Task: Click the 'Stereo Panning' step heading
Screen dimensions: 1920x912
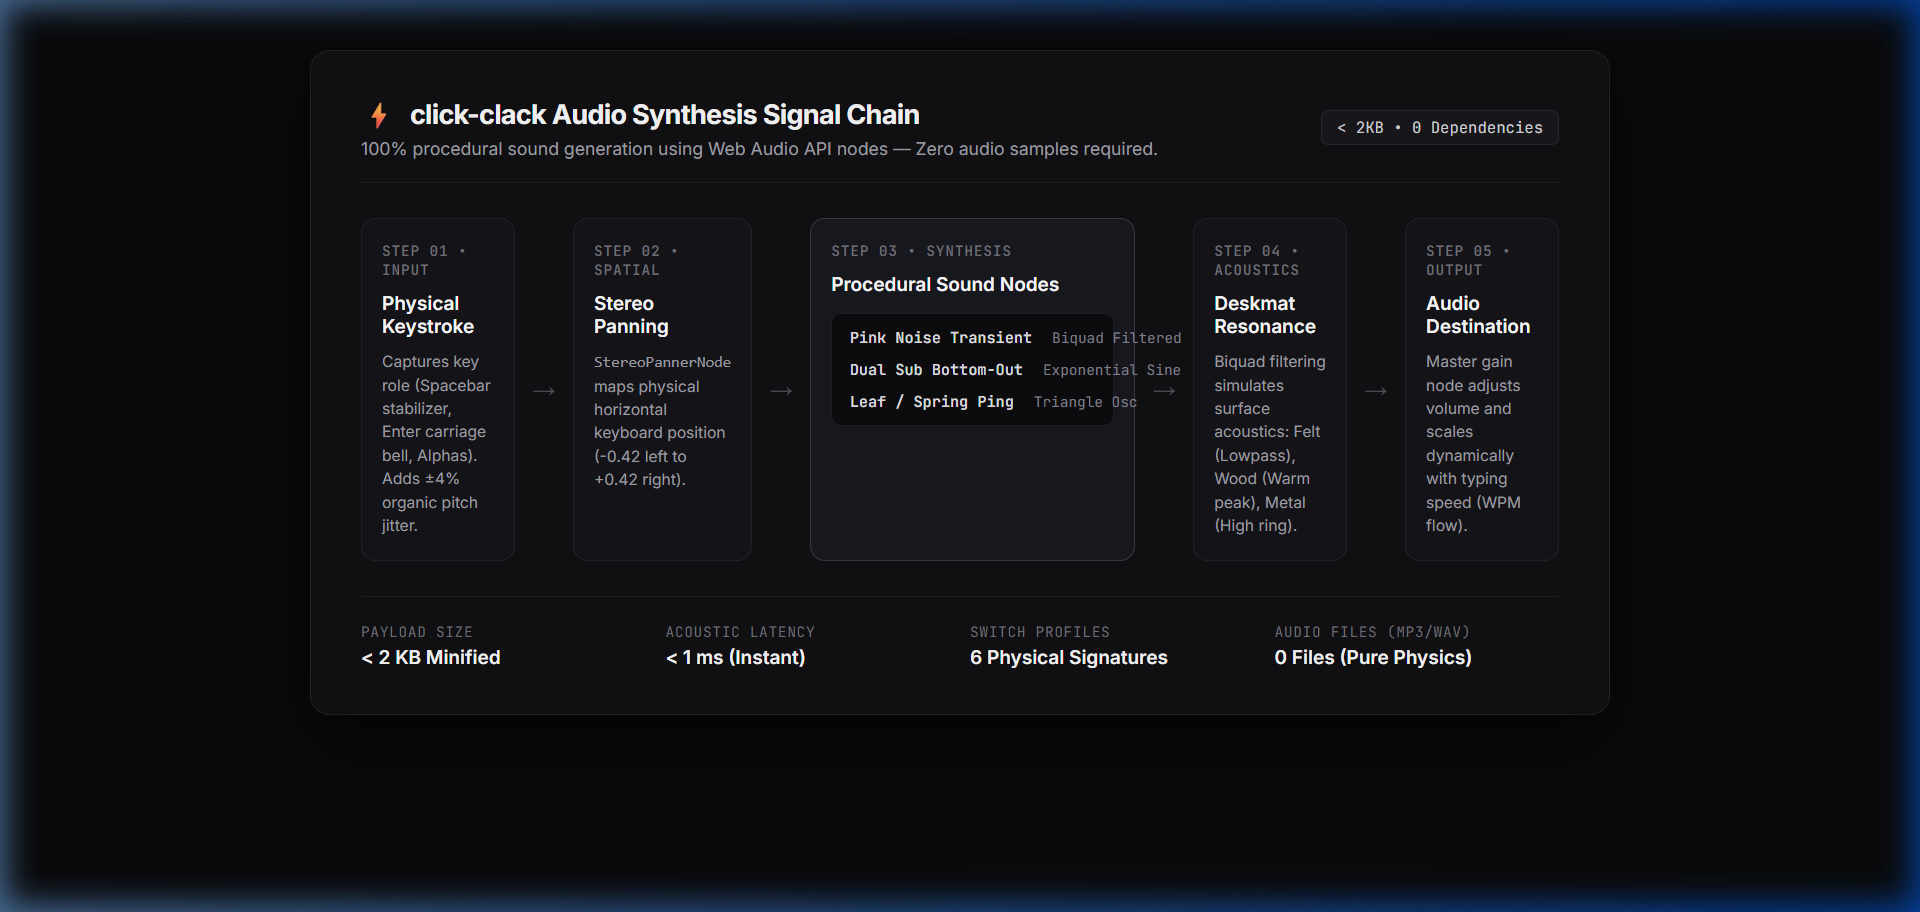Action: 631,315
